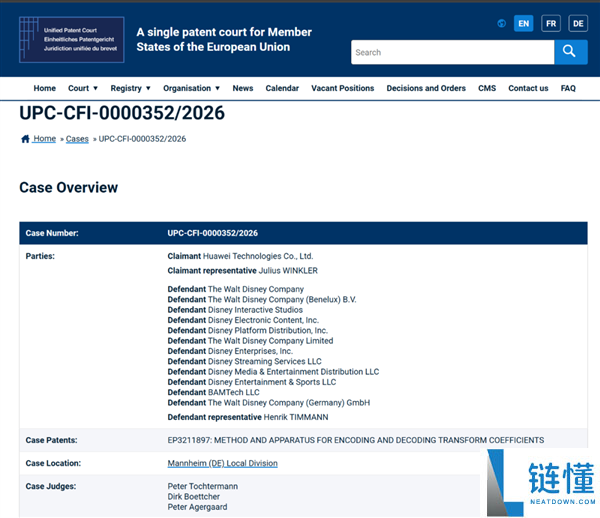Click judge name Peter Agergaard

click(197, 507)
